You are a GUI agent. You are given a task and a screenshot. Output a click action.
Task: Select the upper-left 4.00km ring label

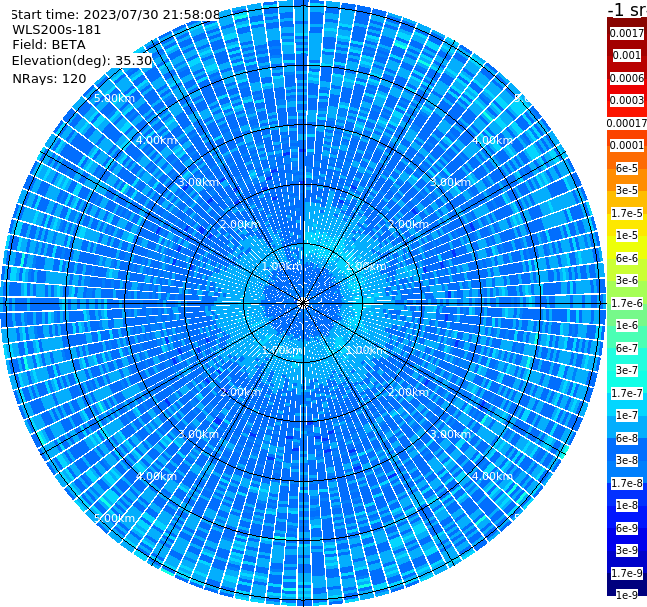156,140
